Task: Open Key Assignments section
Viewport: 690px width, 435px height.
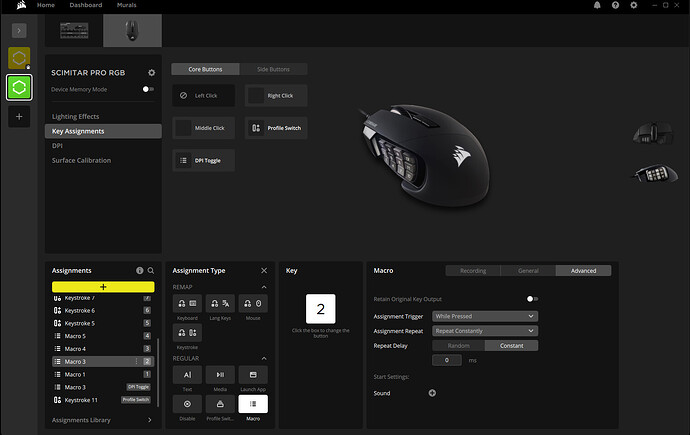Action: tap(103, 131)
